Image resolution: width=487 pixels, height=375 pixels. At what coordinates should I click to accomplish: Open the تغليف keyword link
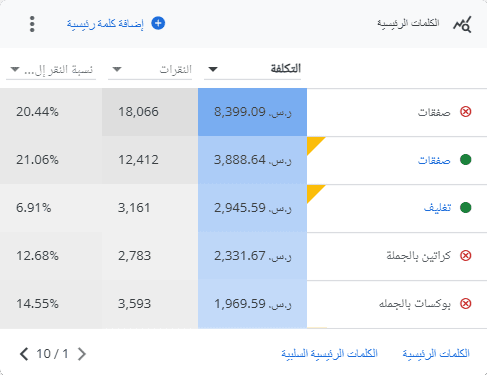pos(437,208)
